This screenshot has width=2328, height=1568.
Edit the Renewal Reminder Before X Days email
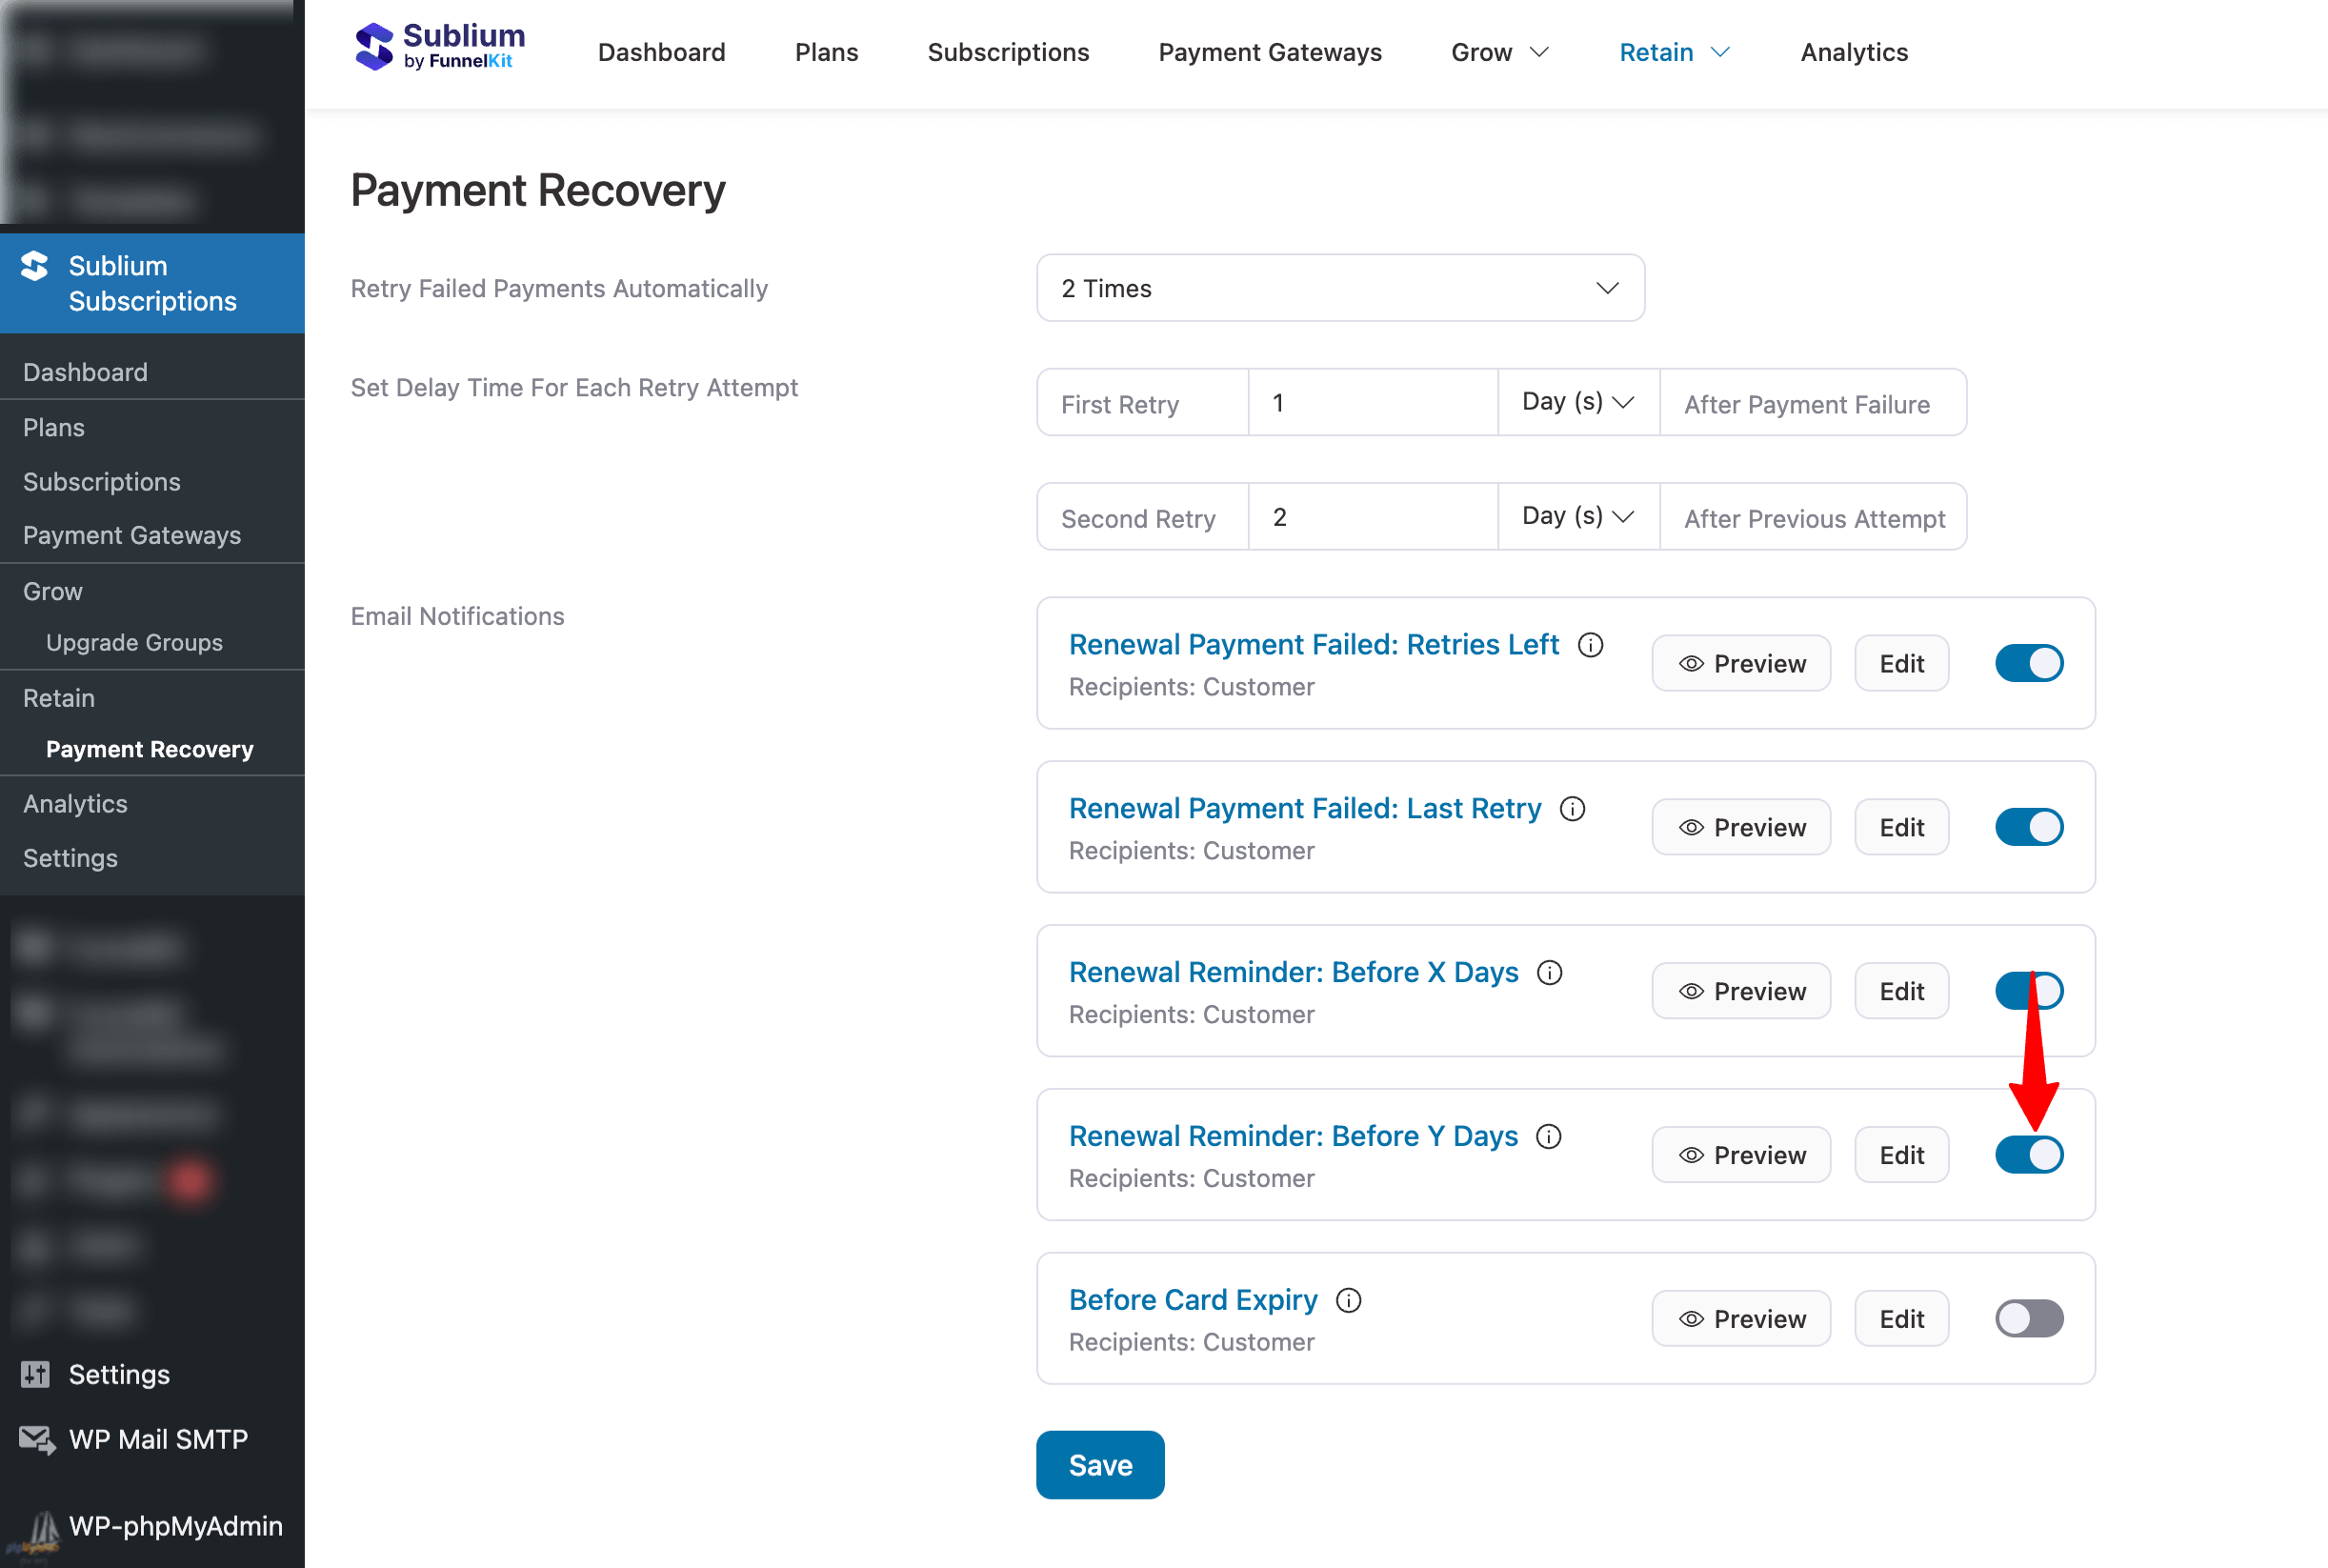click(x=1900, y=992)
